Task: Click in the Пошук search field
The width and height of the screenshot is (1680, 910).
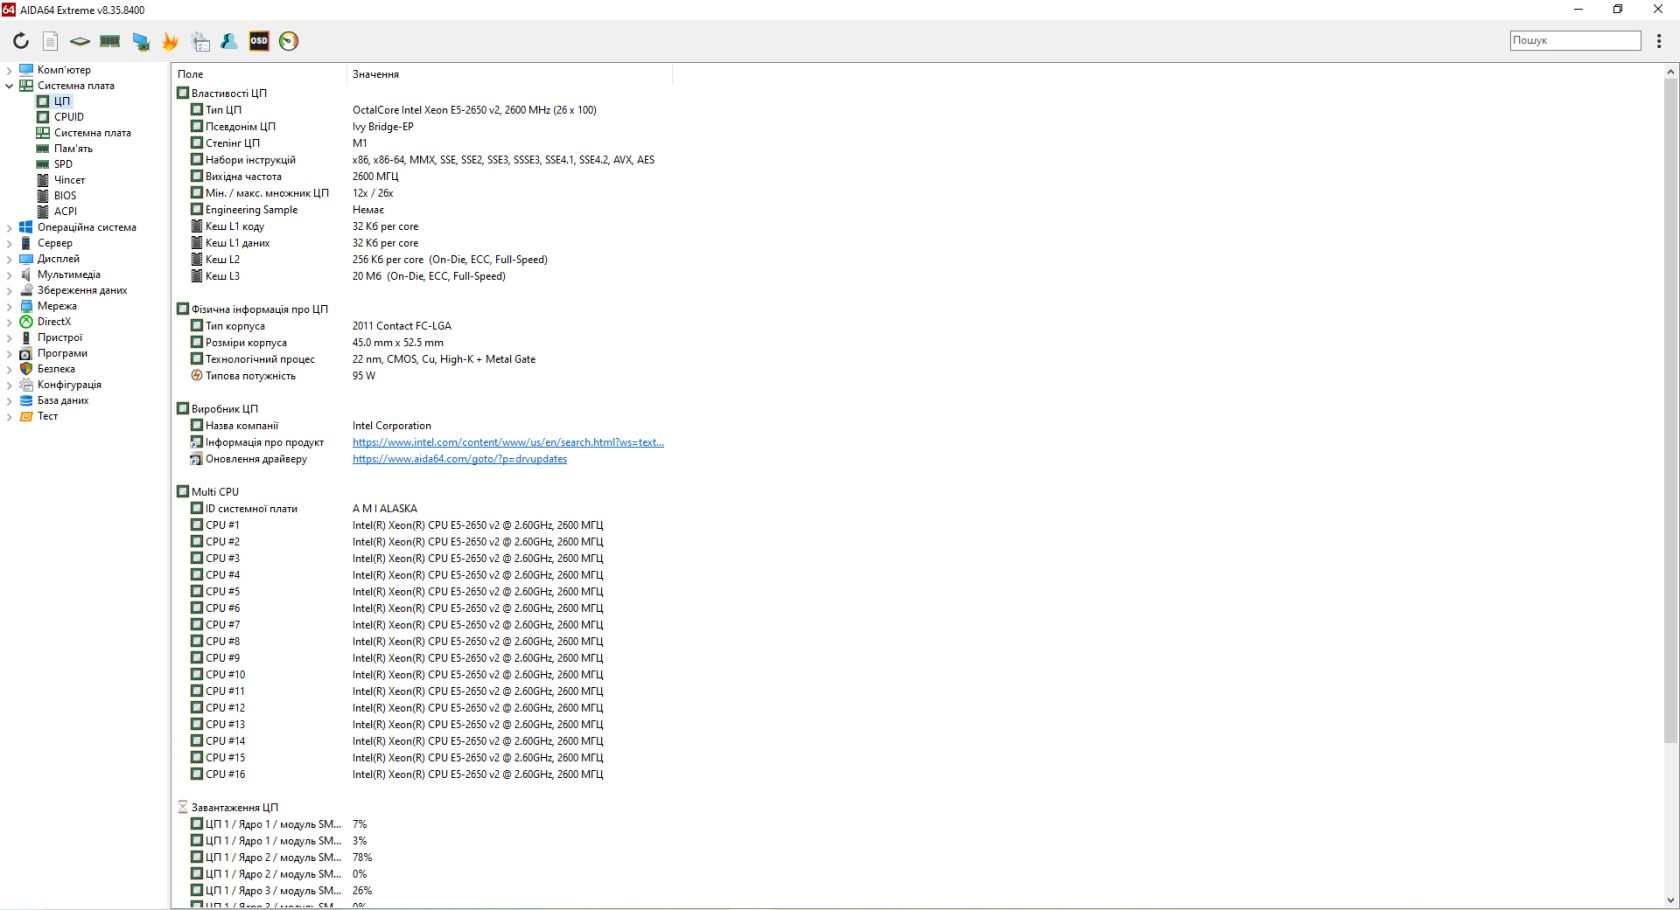Action: (1575, 41)
